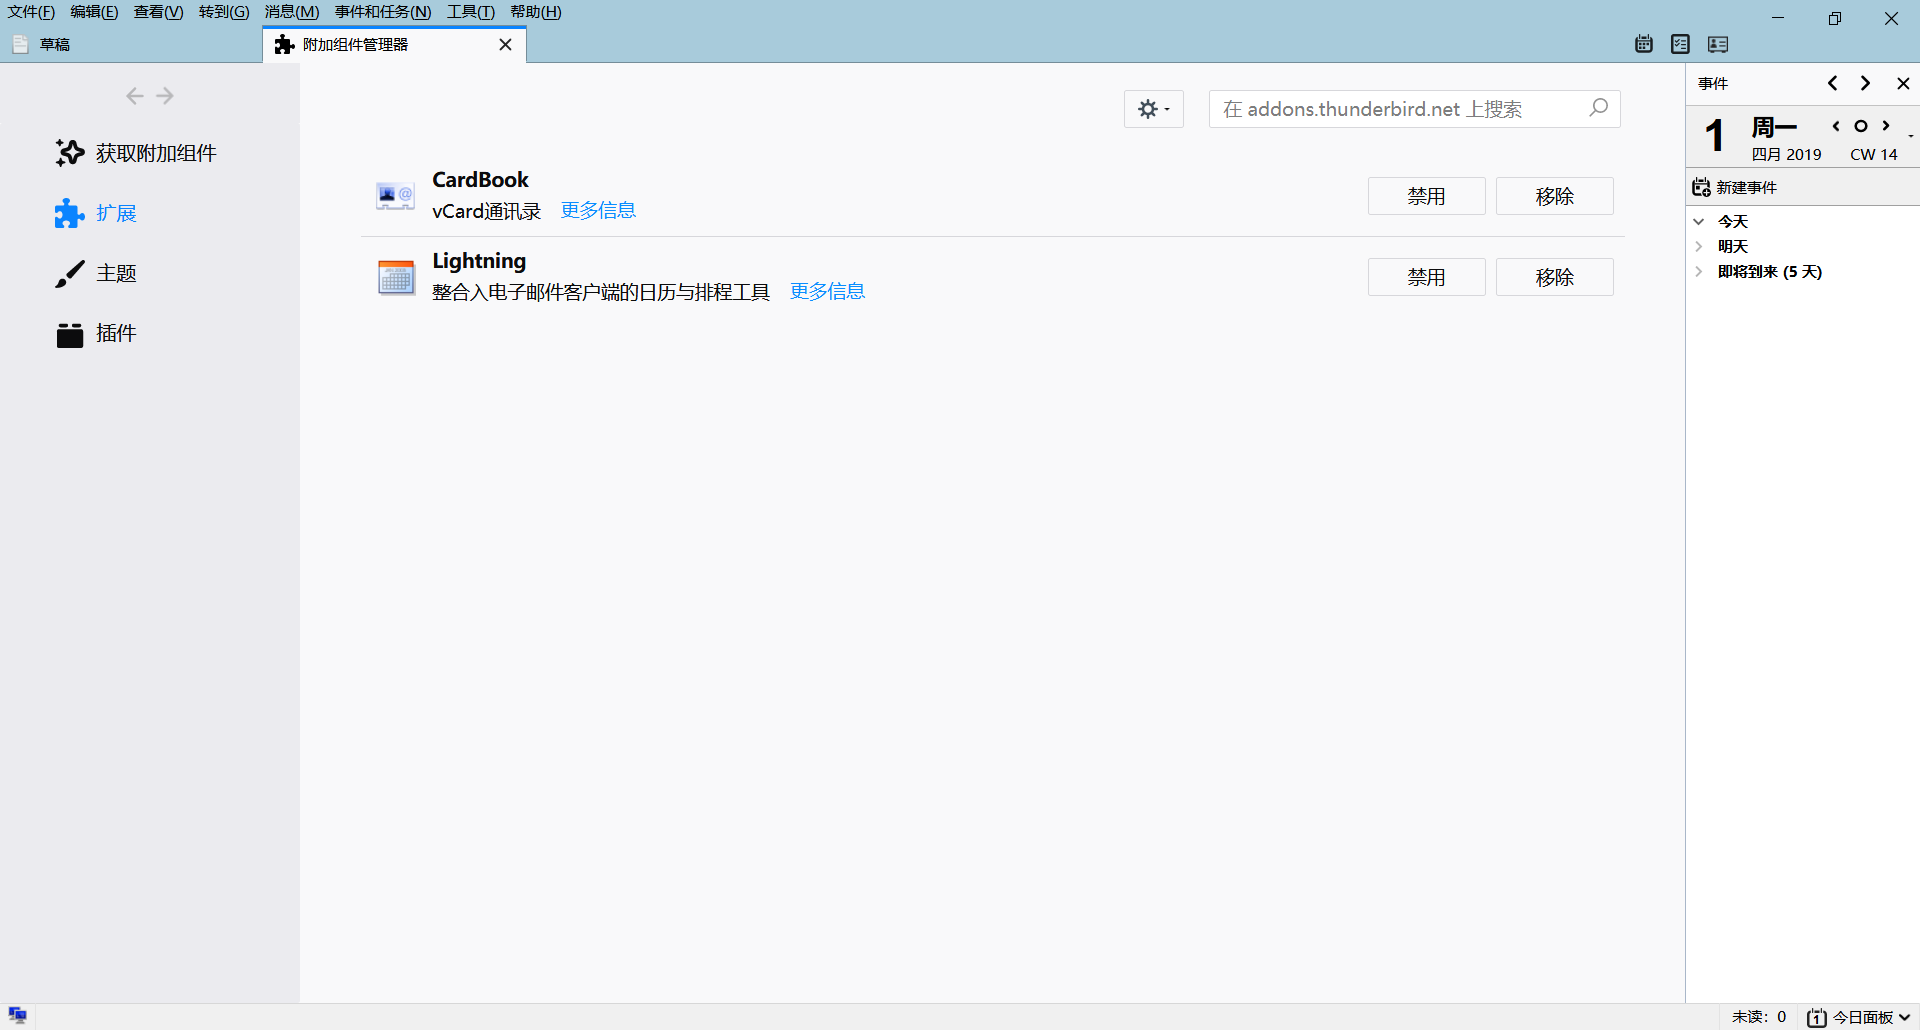
Task: Open the 编辑(E) menu
Action: pos(94,12)
